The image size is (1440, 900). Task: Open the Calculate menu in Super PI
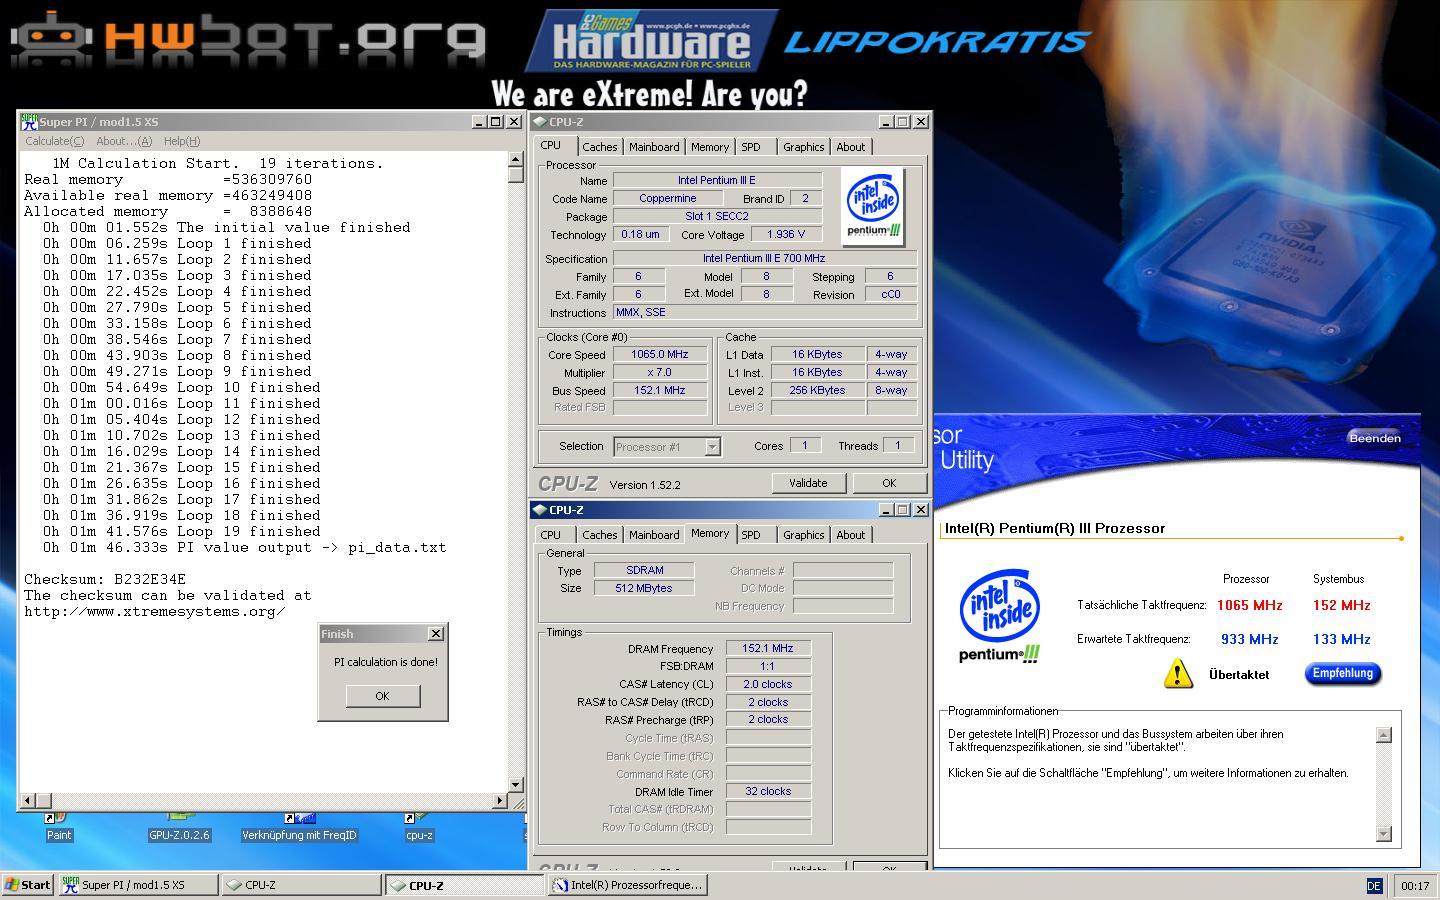point(54,141)
